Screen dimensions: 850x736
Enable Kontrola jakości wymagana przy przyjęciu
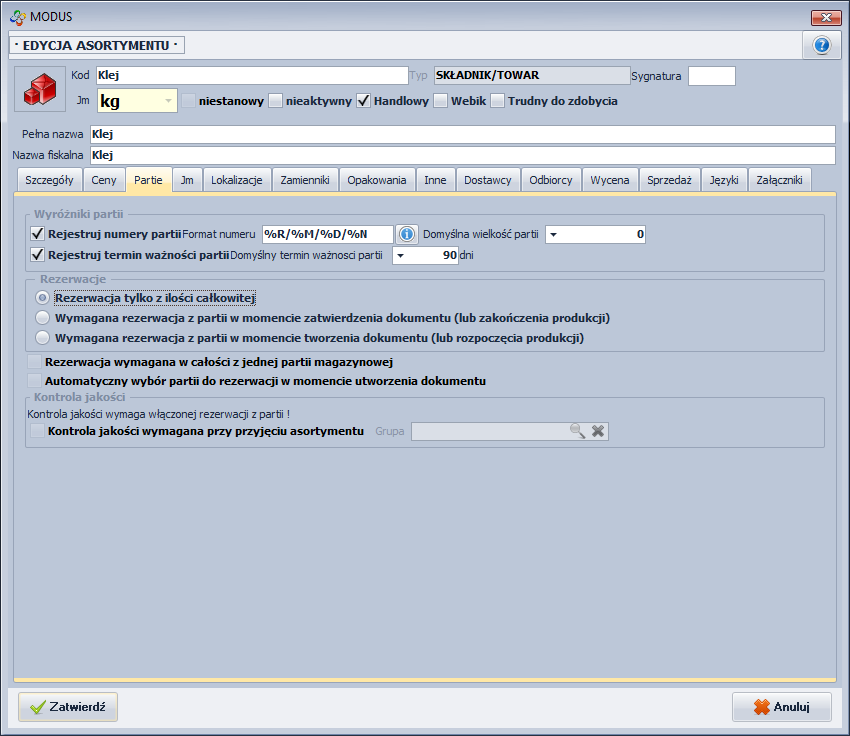38,431
